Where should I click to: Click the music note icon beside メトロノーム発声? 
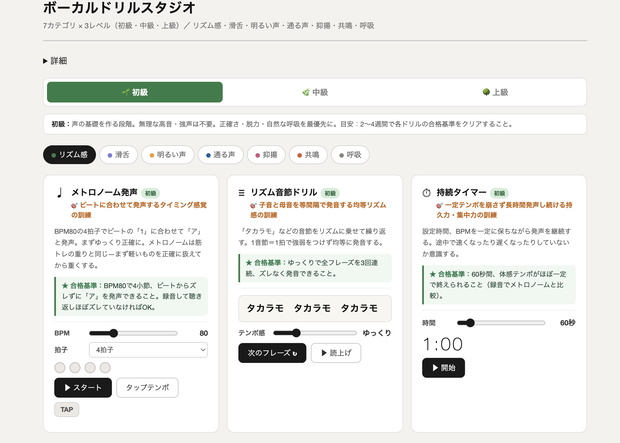pos(60,193)
